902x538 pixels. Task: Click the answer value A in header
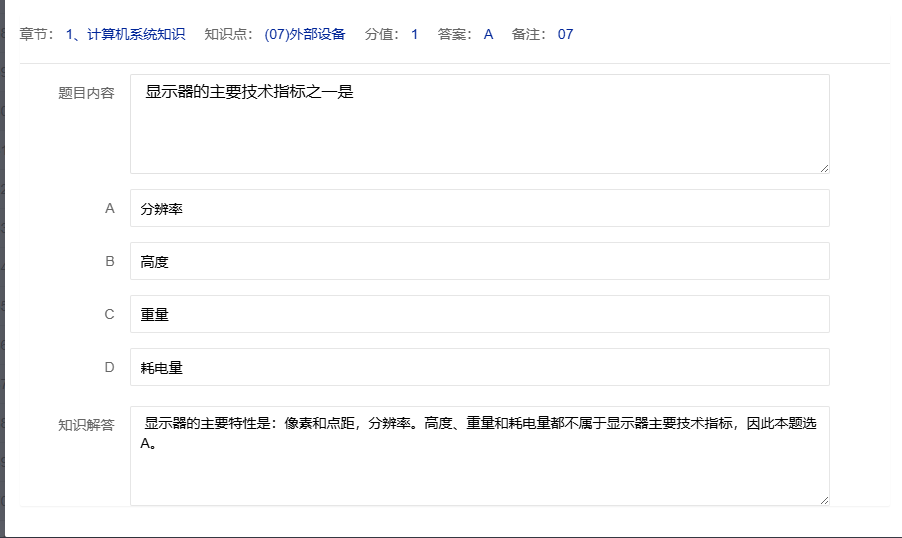488,35
